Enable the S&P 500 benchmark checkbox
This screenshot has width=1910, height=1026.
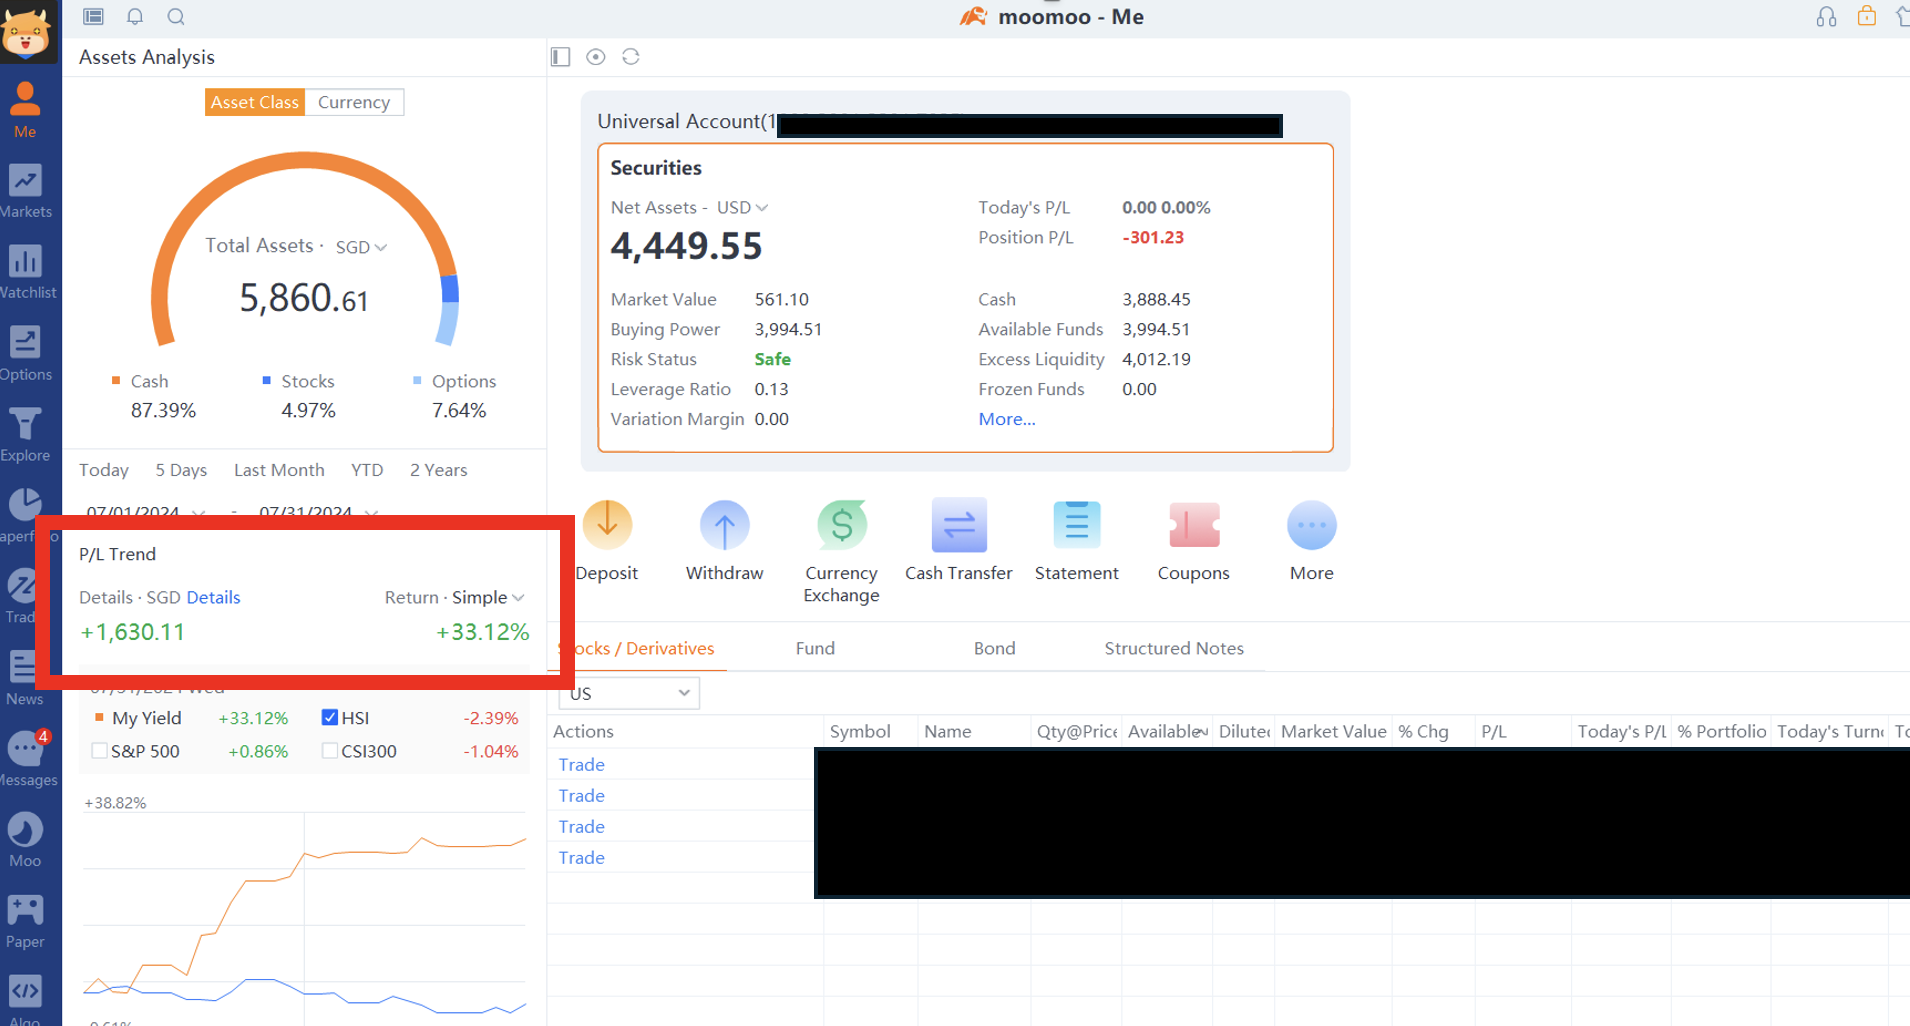coord(99,751)
